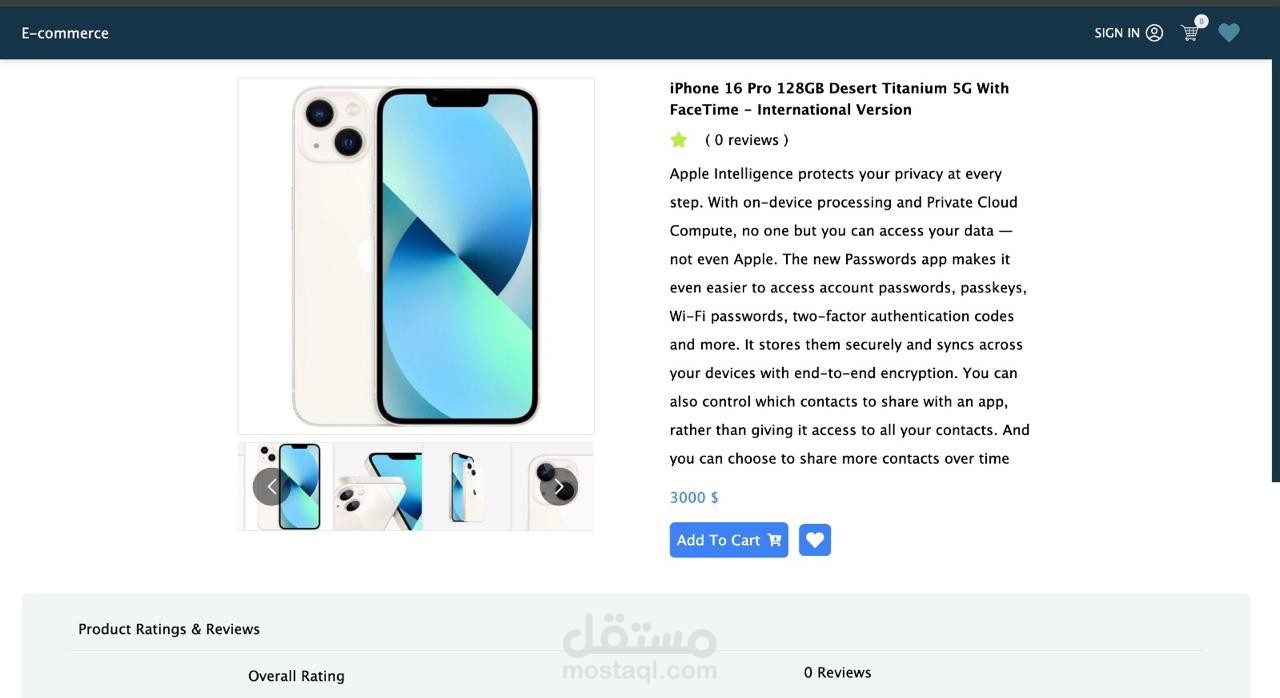
Task: Select the first thumbnail showing front and back
Action: (289, 486)
